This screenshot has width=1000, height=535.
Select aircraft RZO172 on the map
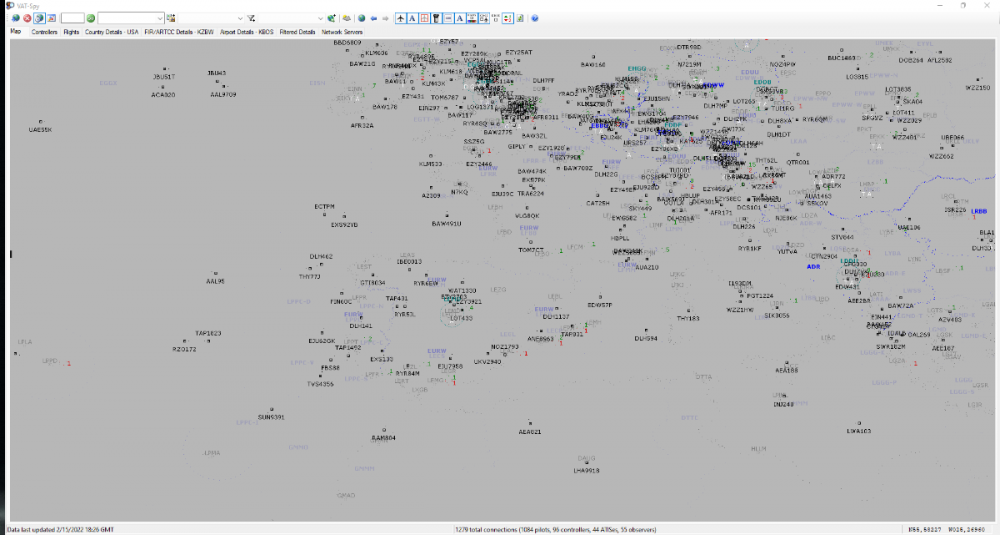click(x=184, y=349)
